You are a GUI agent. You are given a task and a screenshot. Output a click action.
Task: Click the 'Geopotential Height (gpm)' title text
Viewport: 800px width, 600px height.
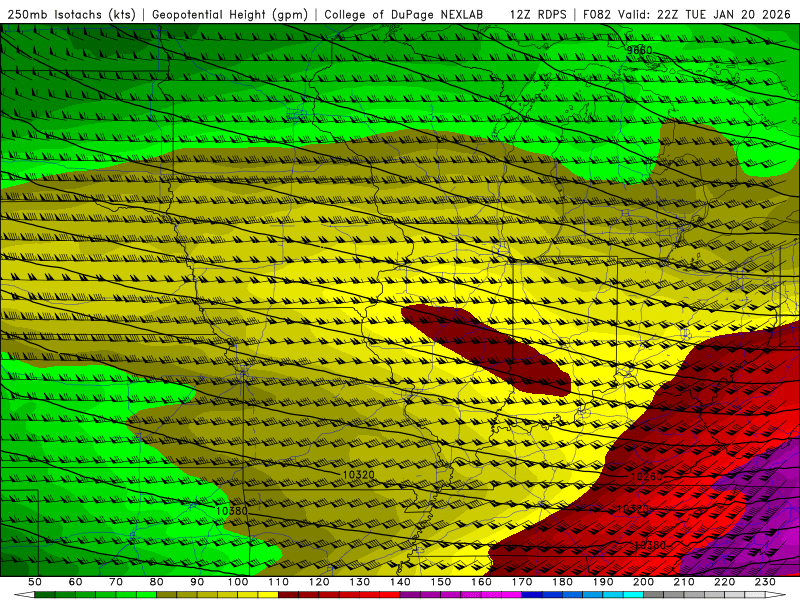pos(230,15)
